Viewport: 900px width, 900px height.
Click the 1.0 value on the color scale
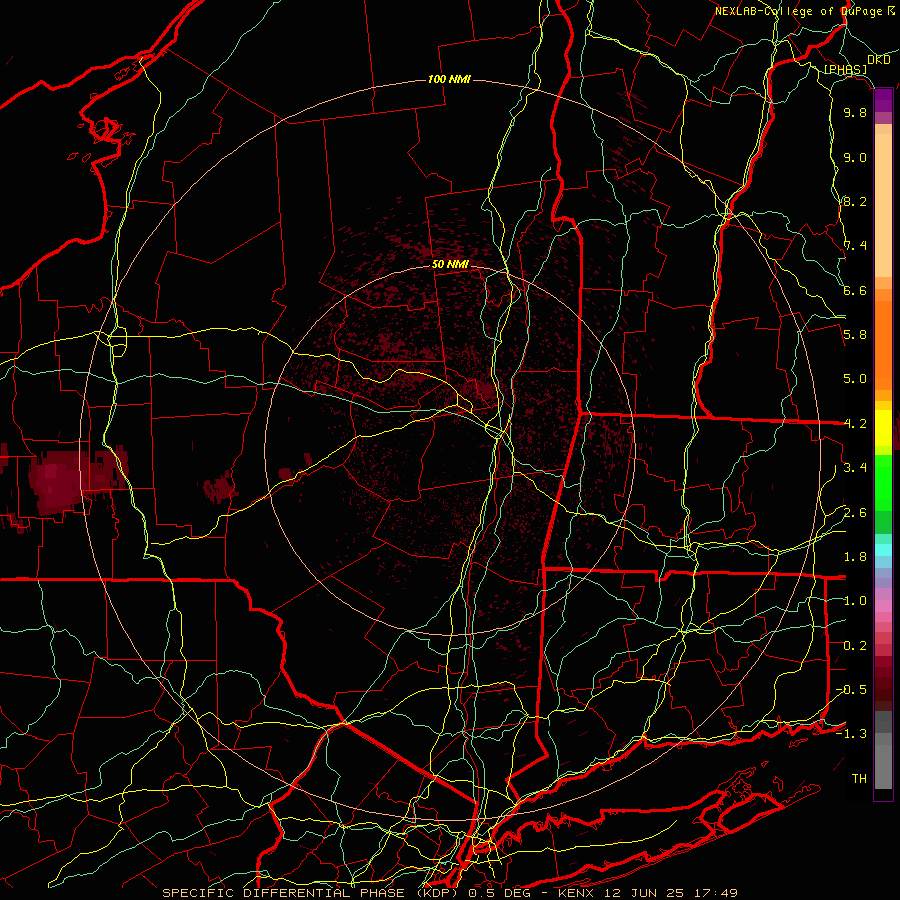point(855,602)
